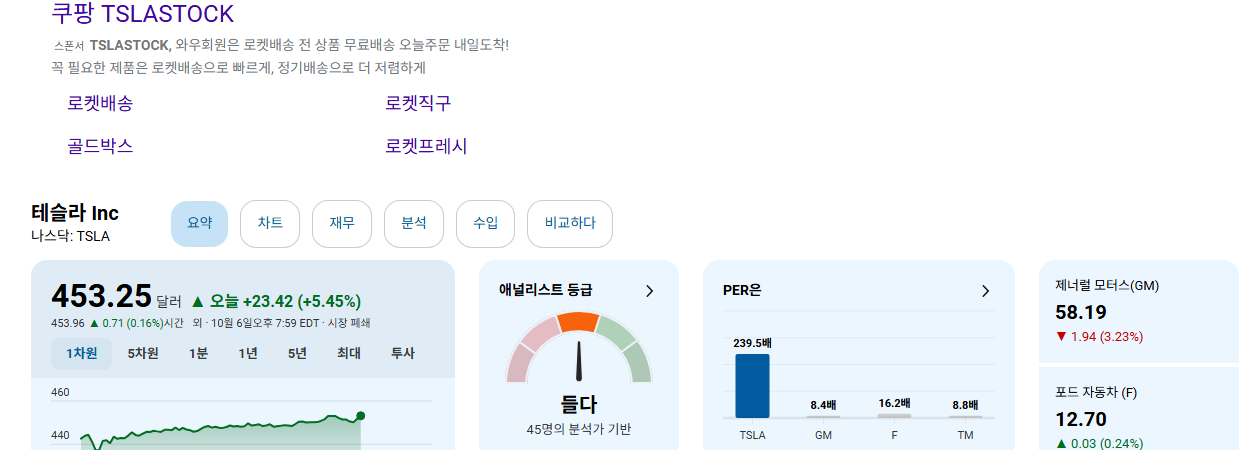Click the 테슬라 Inc heading
Screen dimensions: 1250x450
coord(75,213)
